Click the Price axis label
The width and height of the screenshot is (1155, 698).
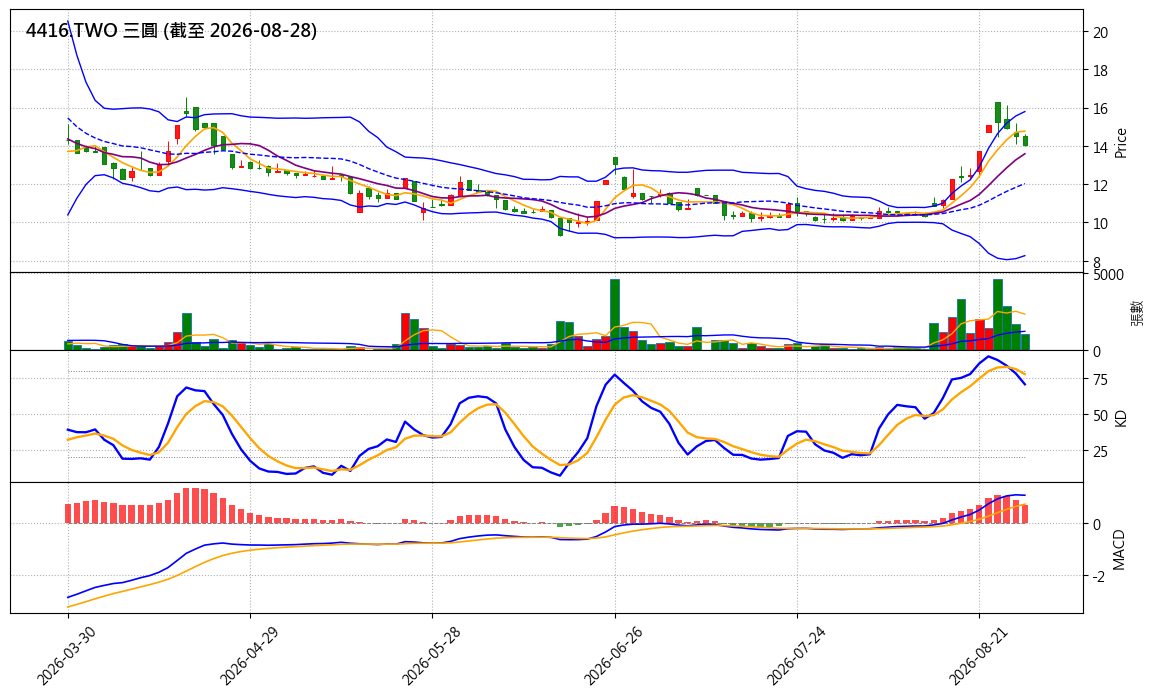tap(1121, 143)
